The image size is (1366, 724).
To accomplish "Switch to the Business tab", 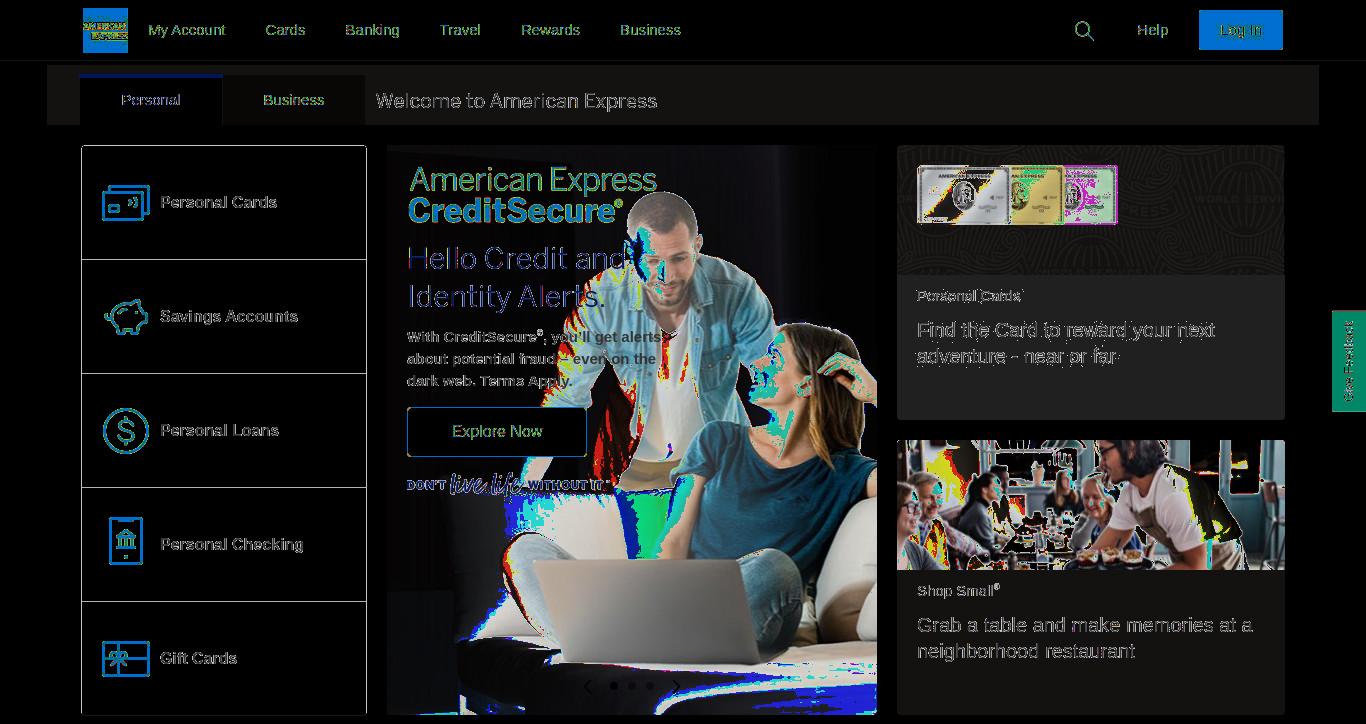I will pos(293,100).
